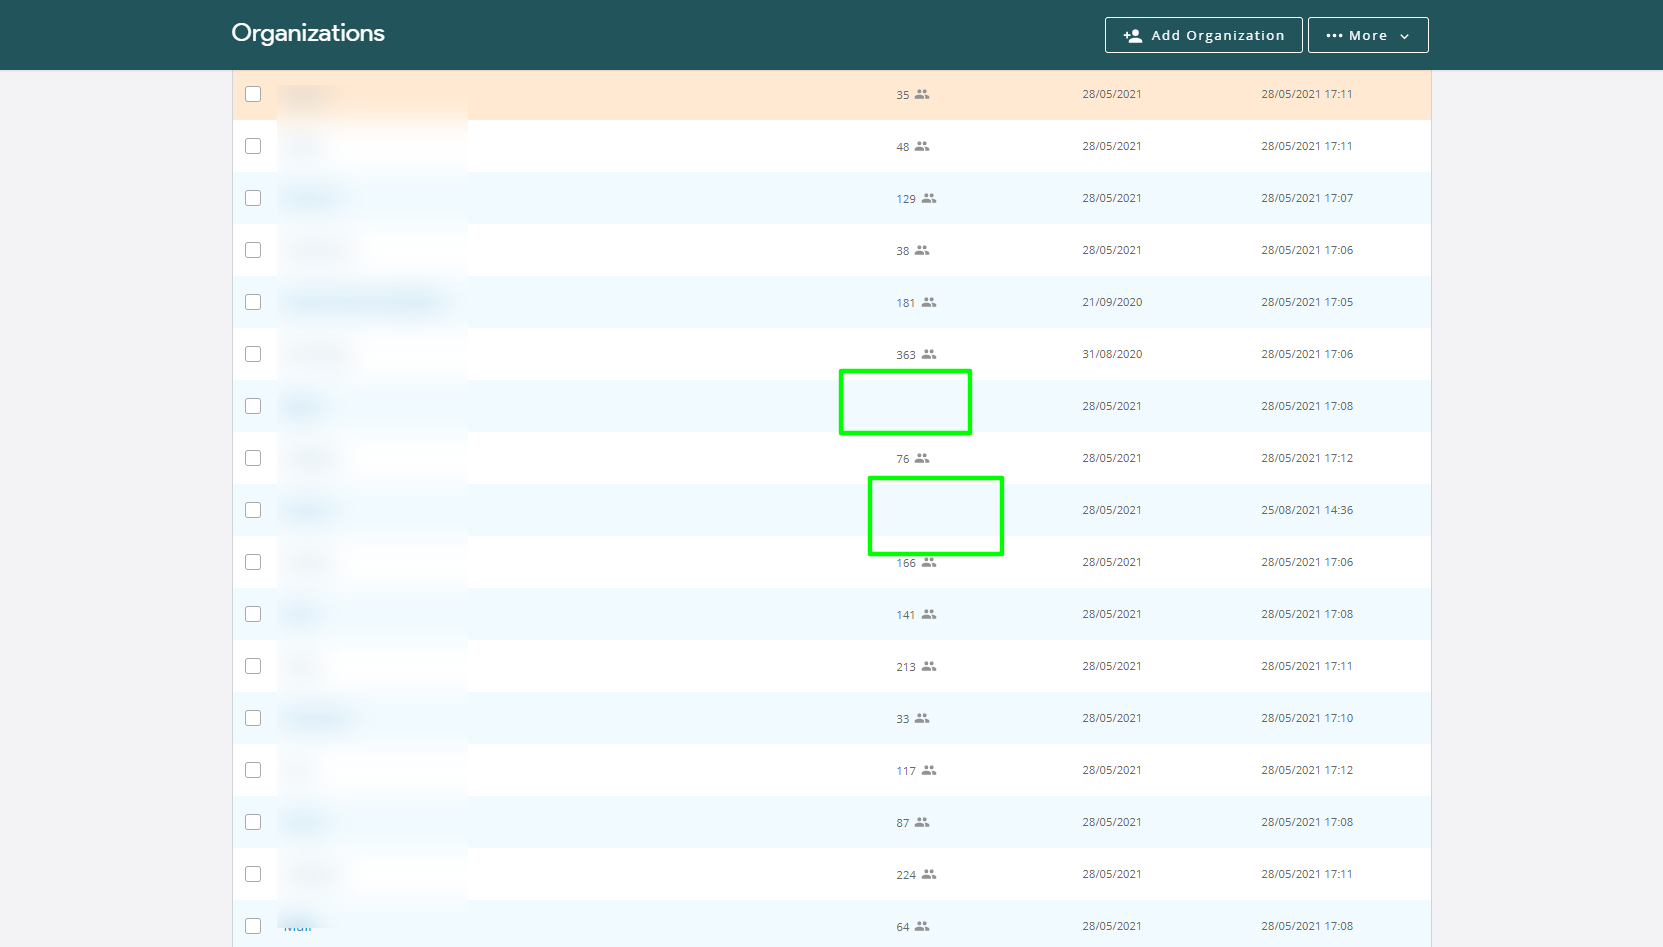1663x947 pixels.
Task: Select the checkbox for the 181-member row
Action: [253, 302]
